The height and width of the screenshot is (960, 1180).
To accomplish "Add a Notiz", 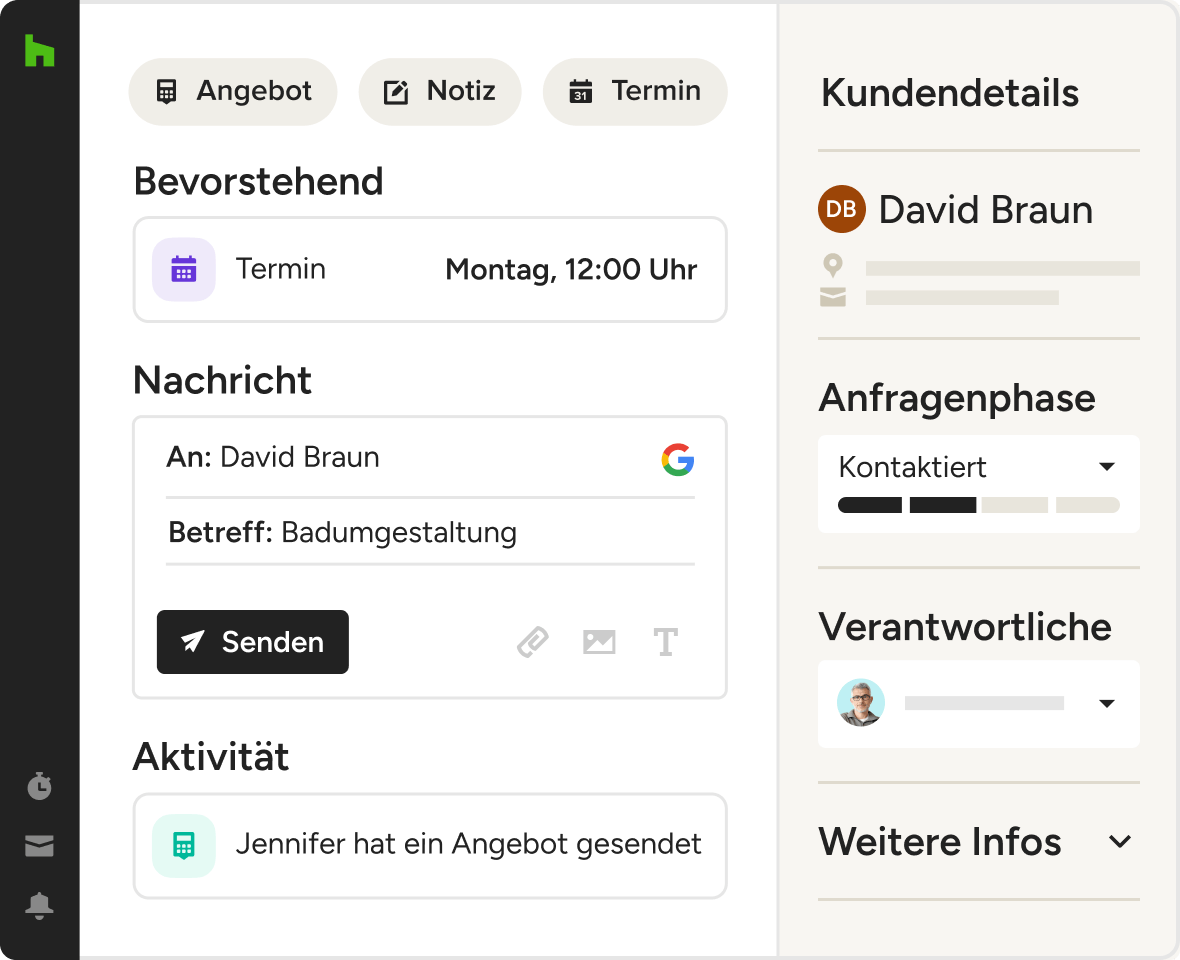I will point(440,92).
